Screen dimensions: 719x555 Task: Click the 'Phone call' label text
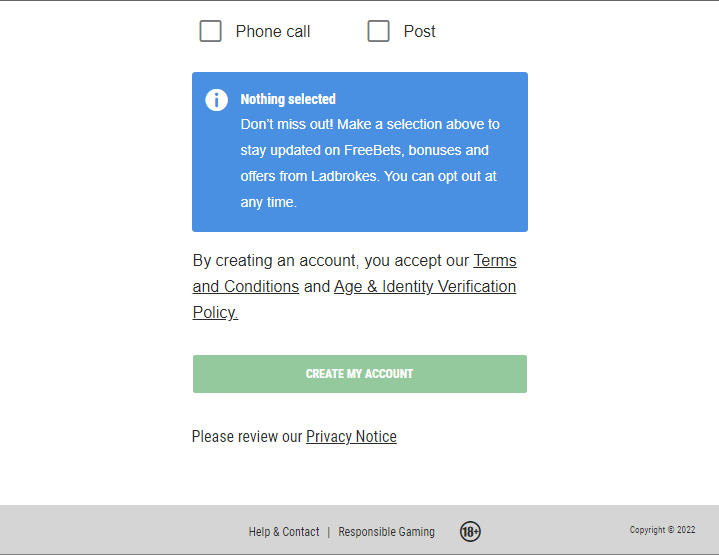[x=272, y=32]
